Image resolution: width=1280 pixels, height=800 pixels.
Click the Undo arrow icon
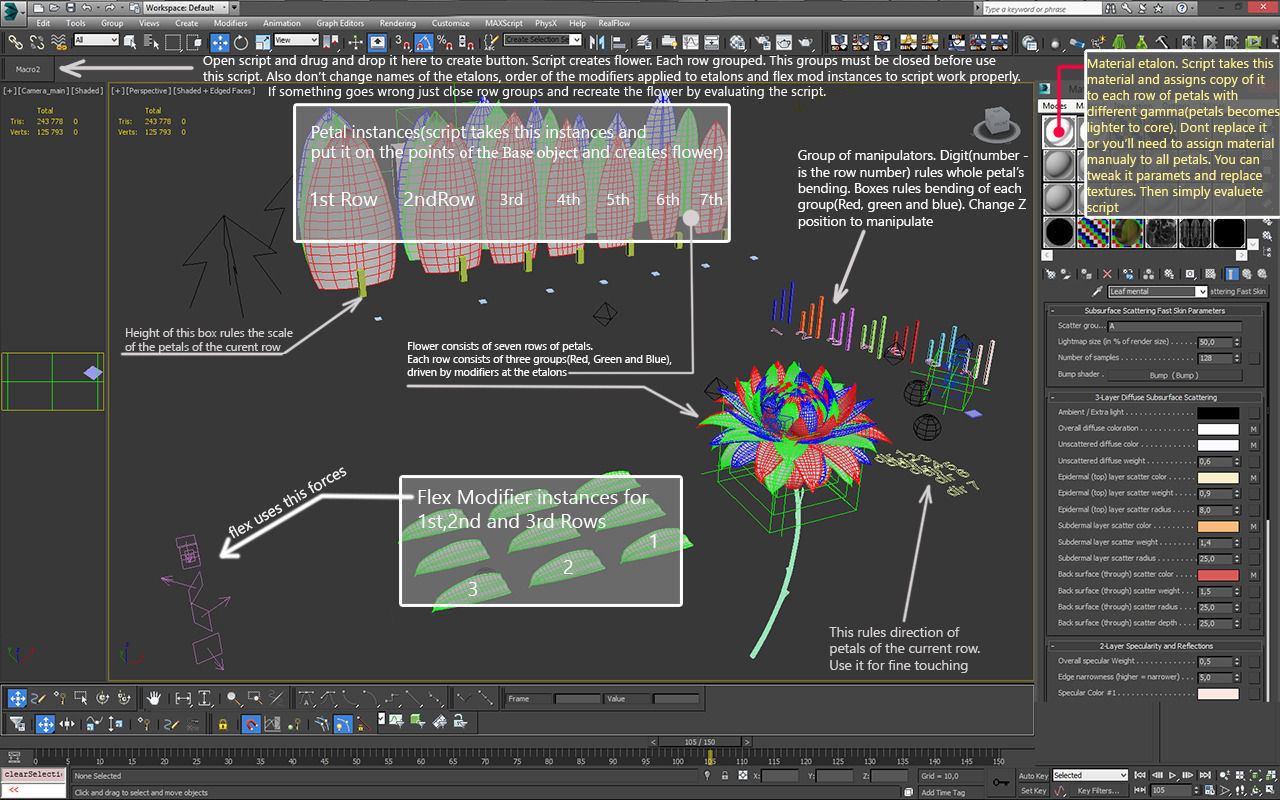click(x=86, y=8)
